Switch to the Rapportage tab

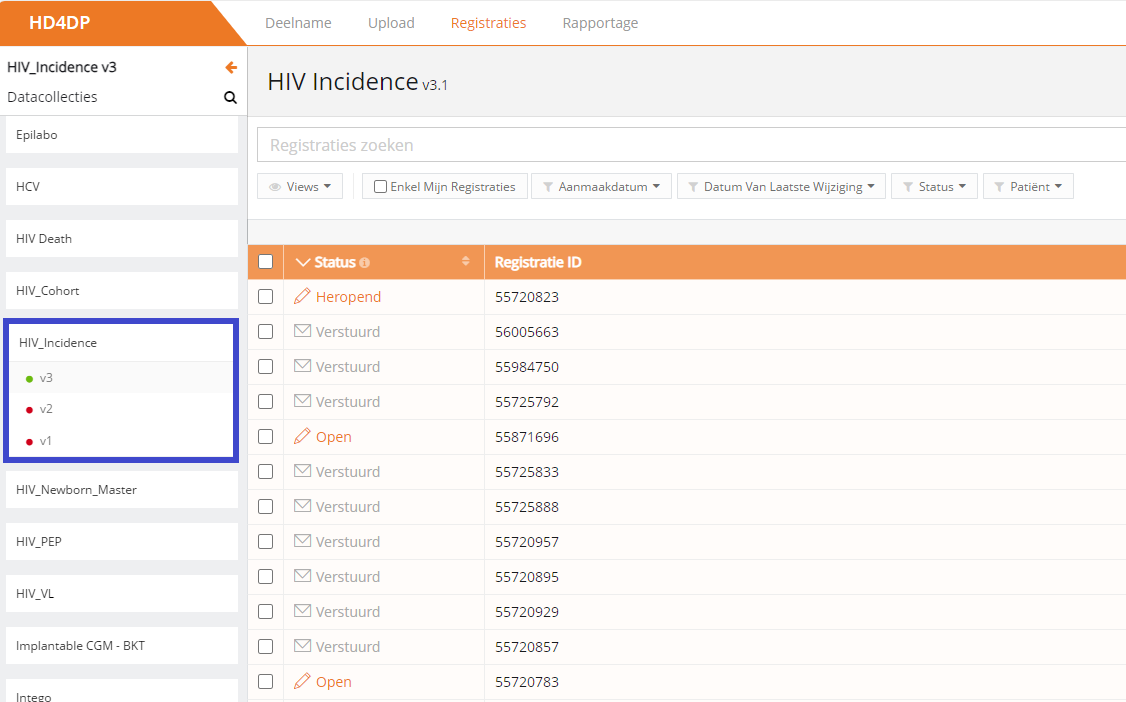click(x=600, y=23)
